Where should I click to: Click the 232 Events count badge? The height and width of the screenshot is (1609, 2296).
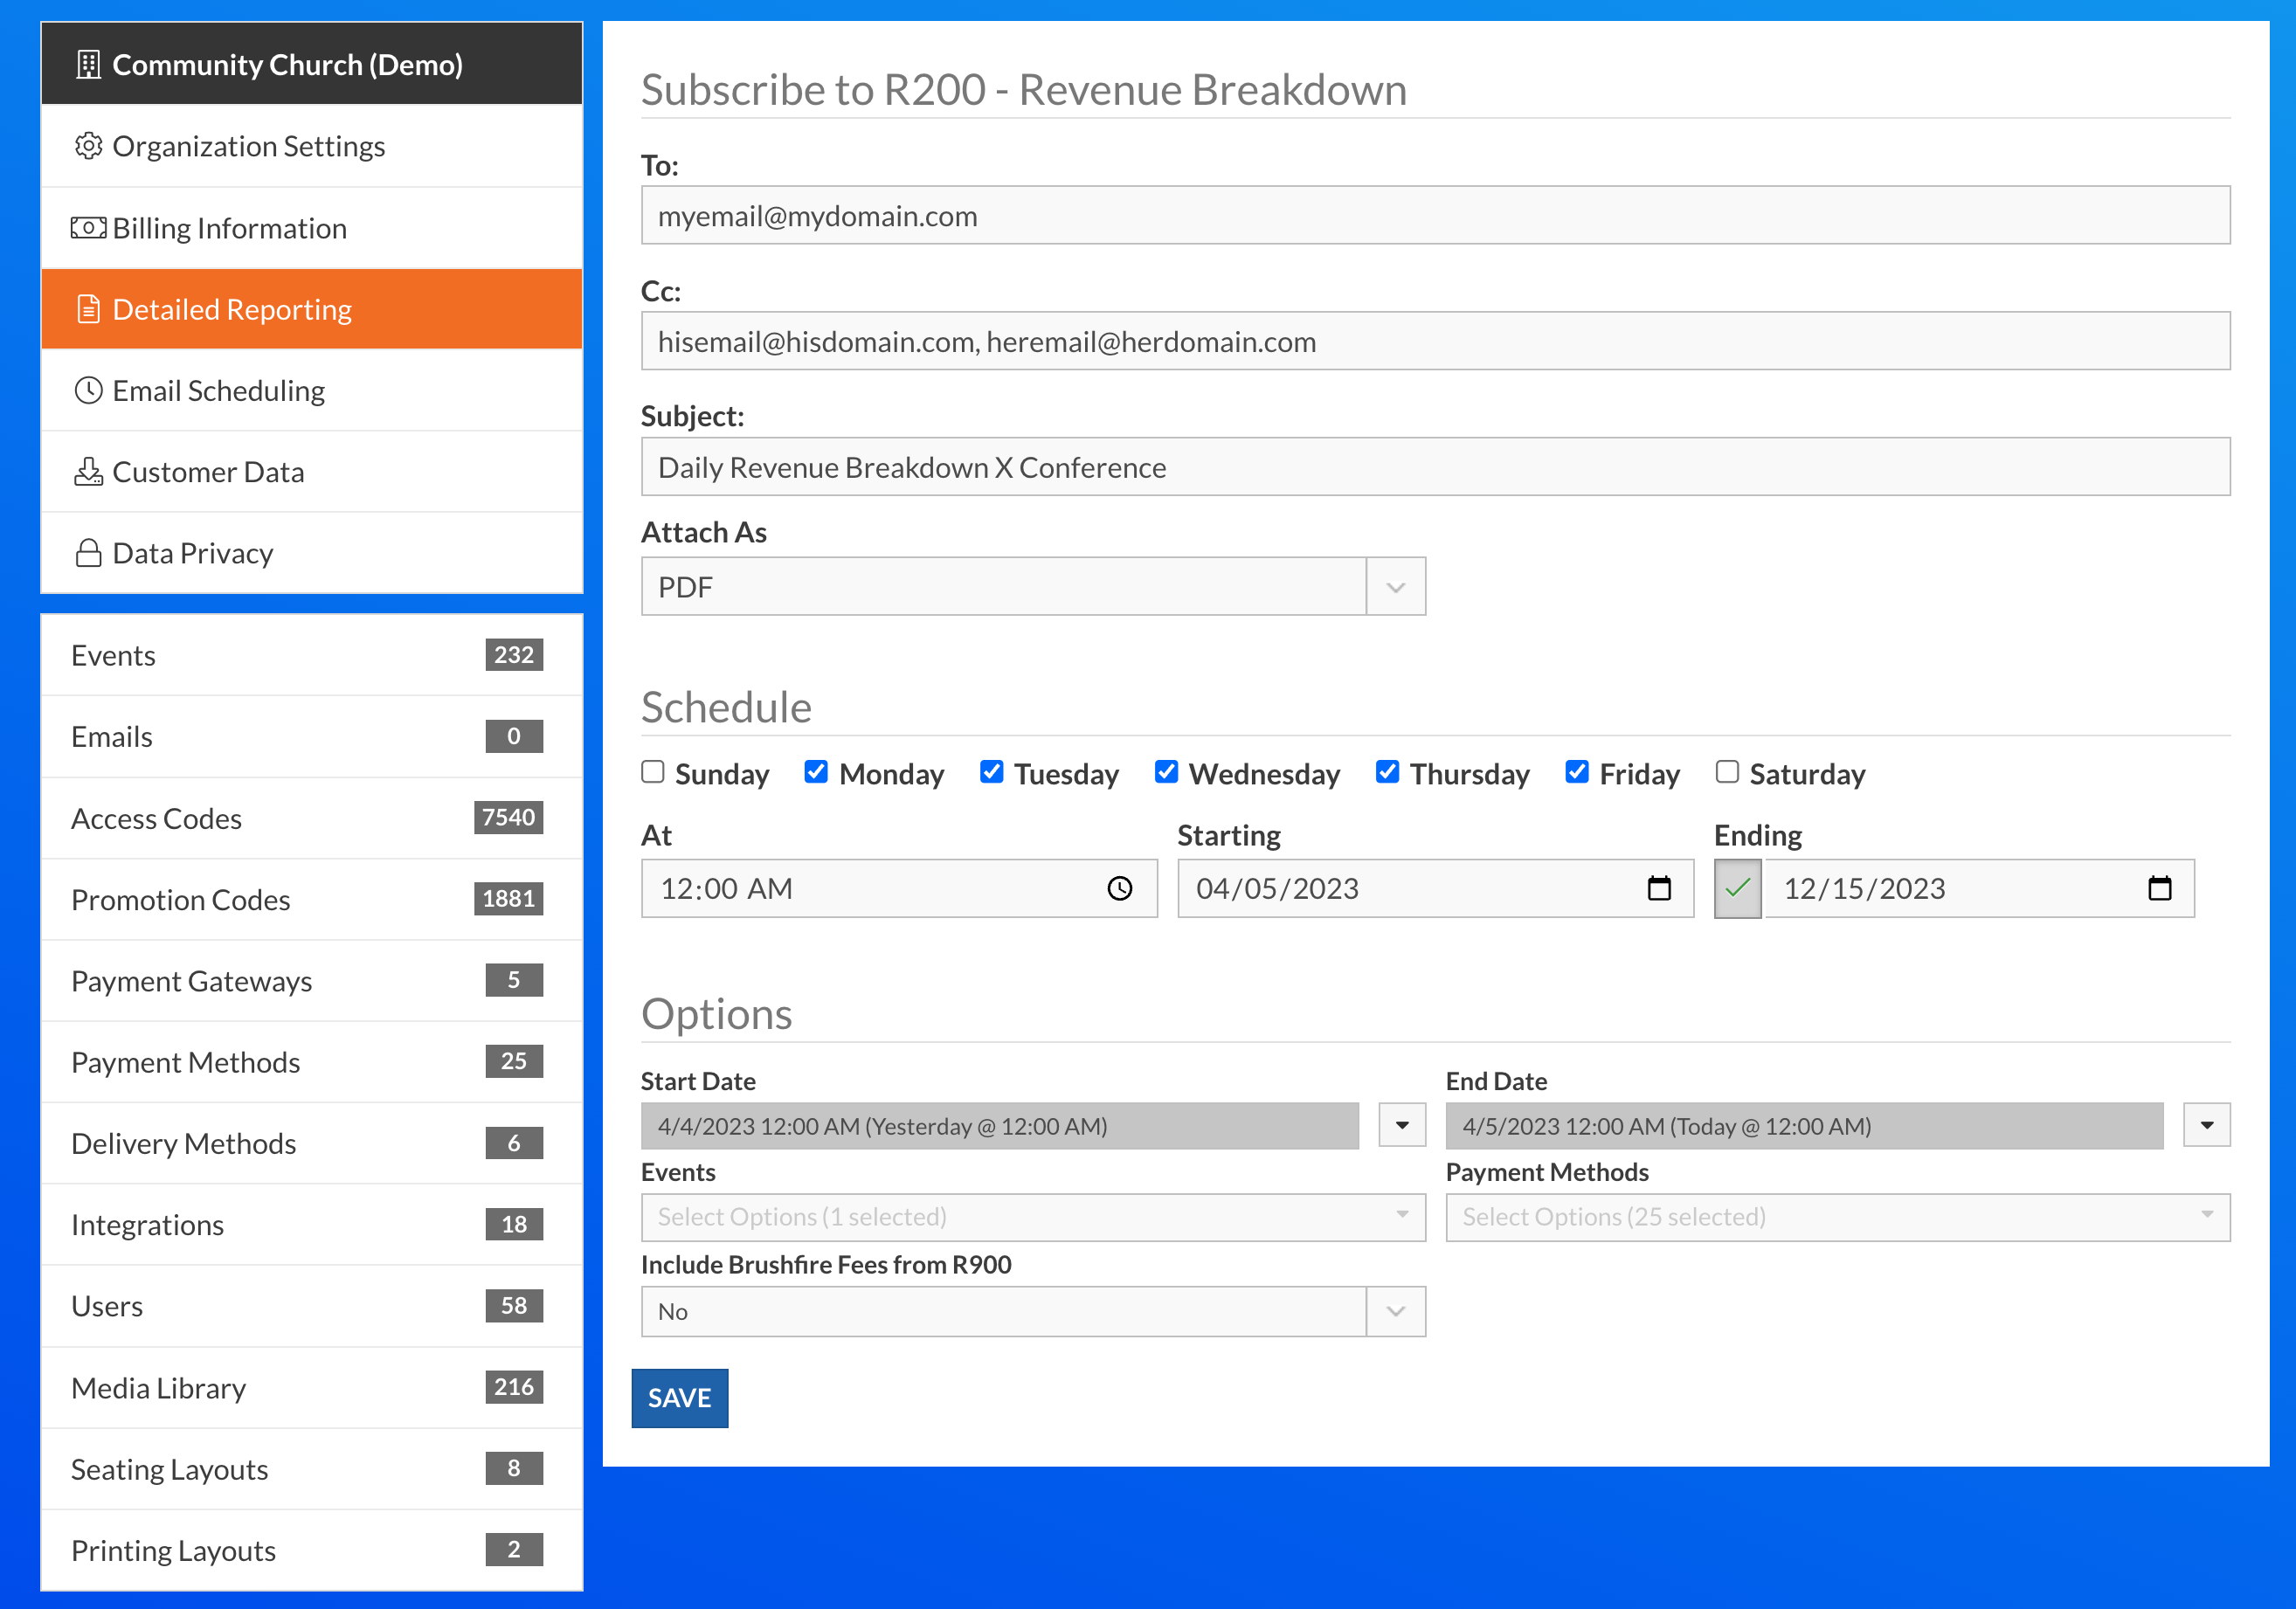(x=514, y=655)
